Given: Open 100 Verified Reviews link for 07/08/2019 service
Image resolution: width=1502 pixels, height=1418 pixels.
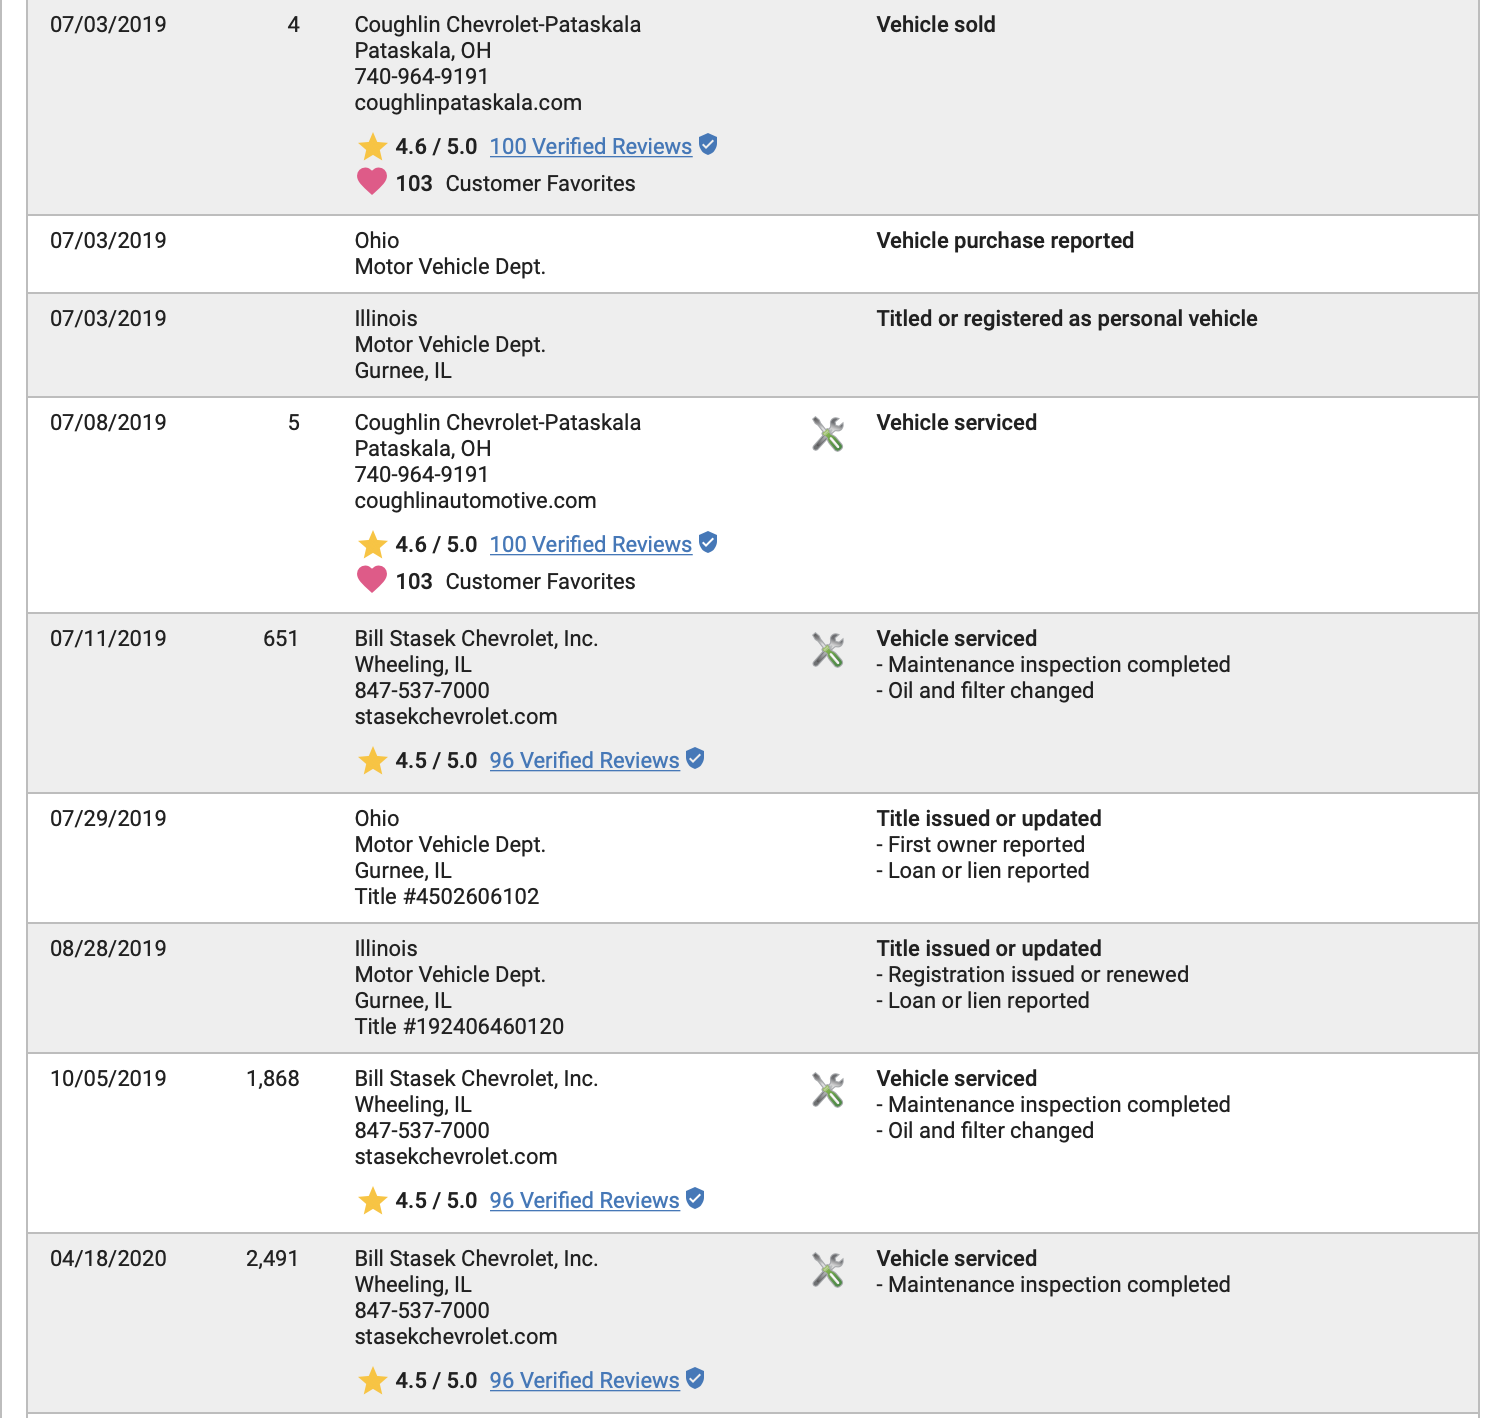Looking at the screenshot, I should (x=591, y=544).
